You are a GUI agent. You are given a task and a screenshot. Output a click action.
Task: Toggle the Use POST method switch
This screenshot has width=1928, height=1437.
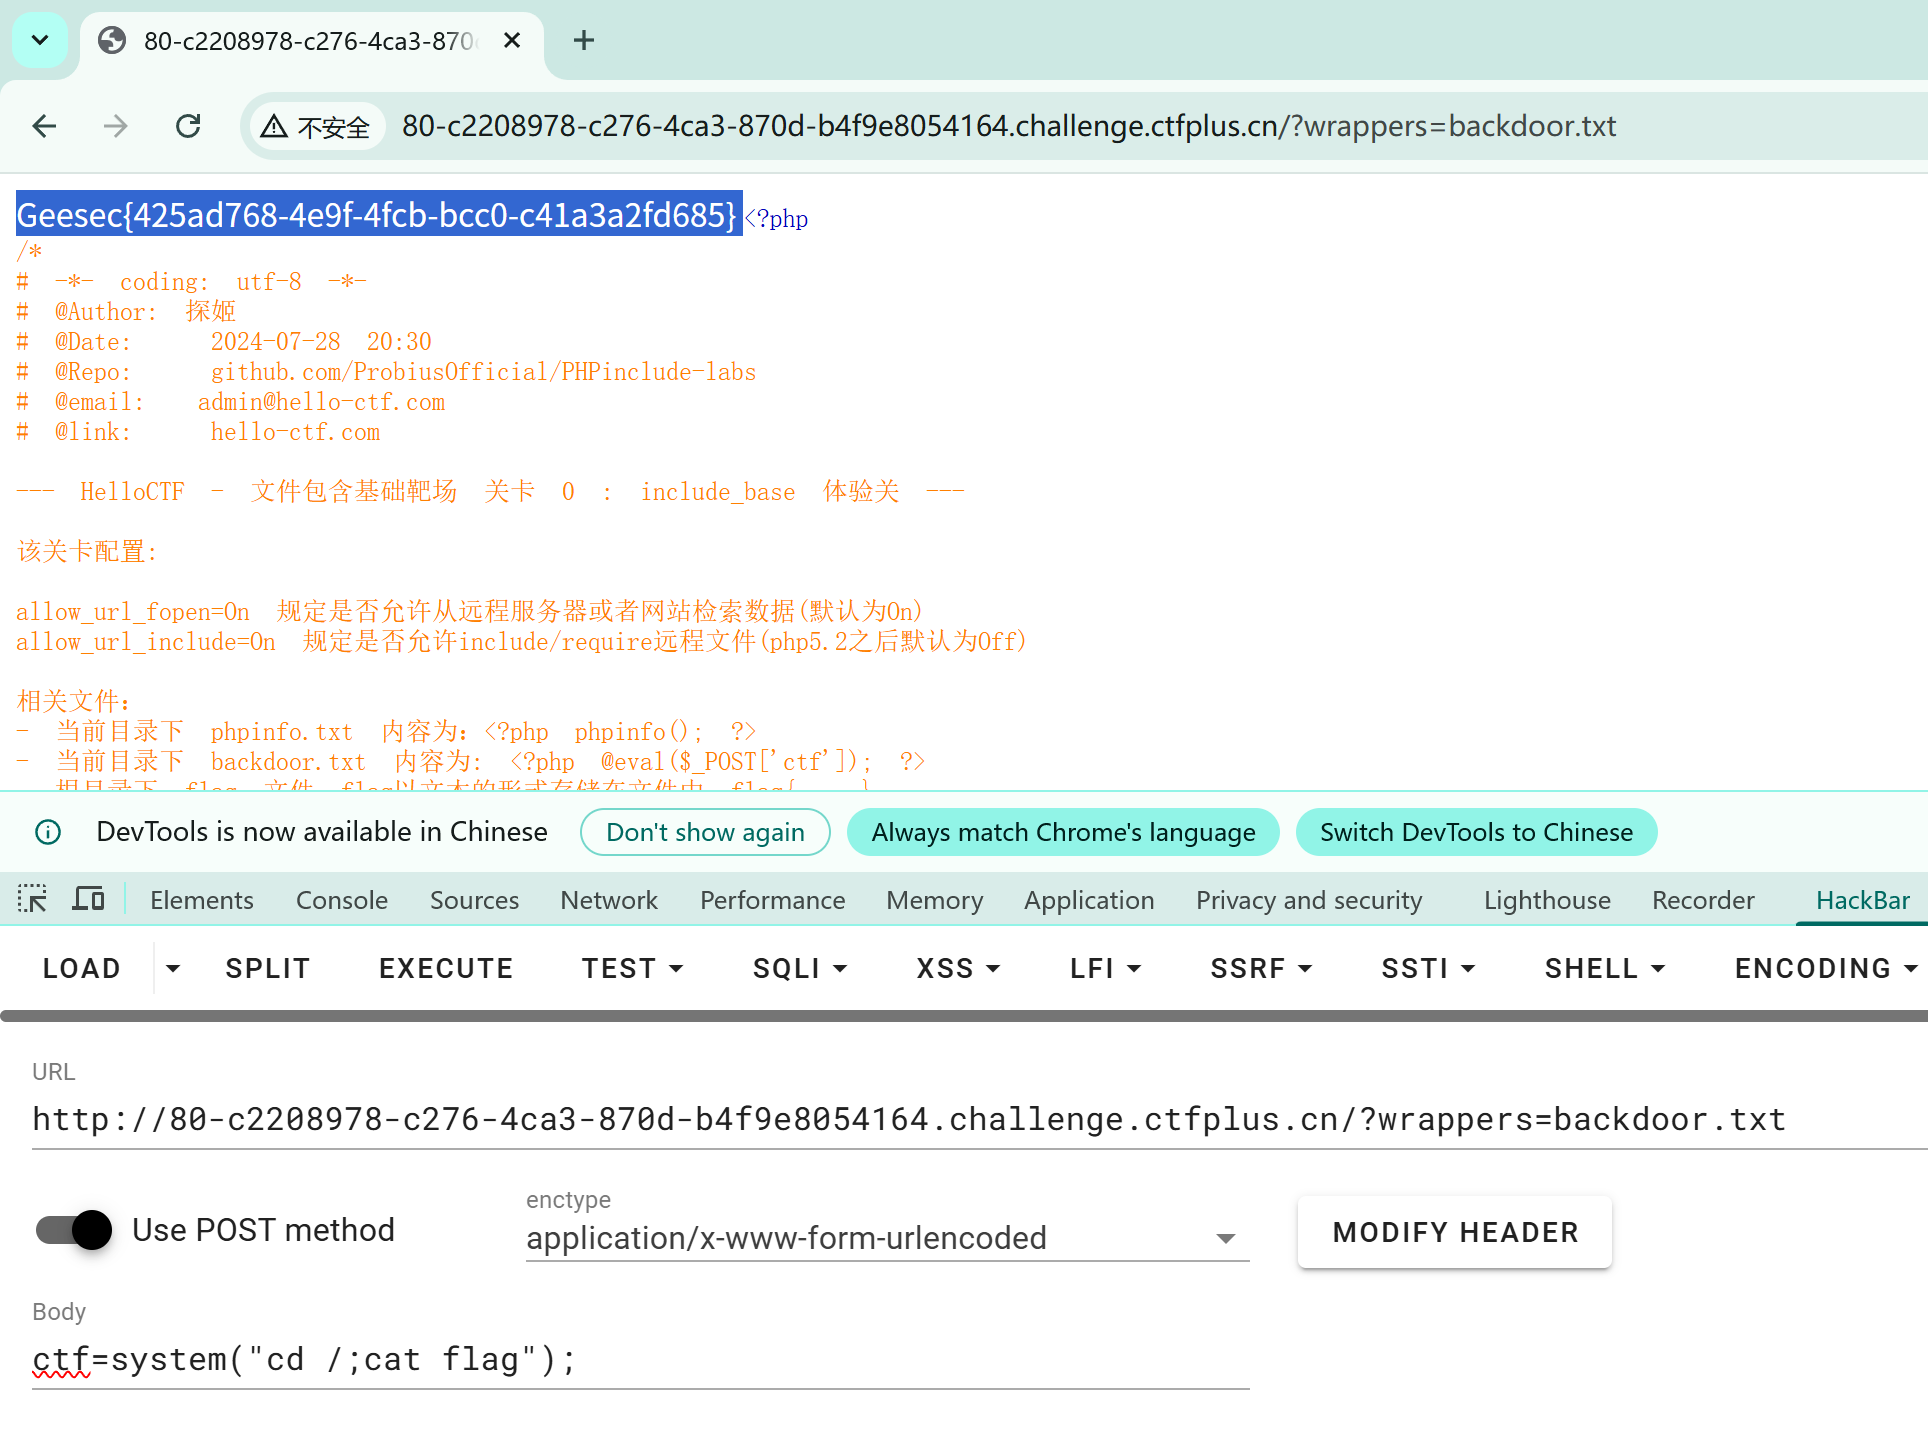[x=74, y=1230]
